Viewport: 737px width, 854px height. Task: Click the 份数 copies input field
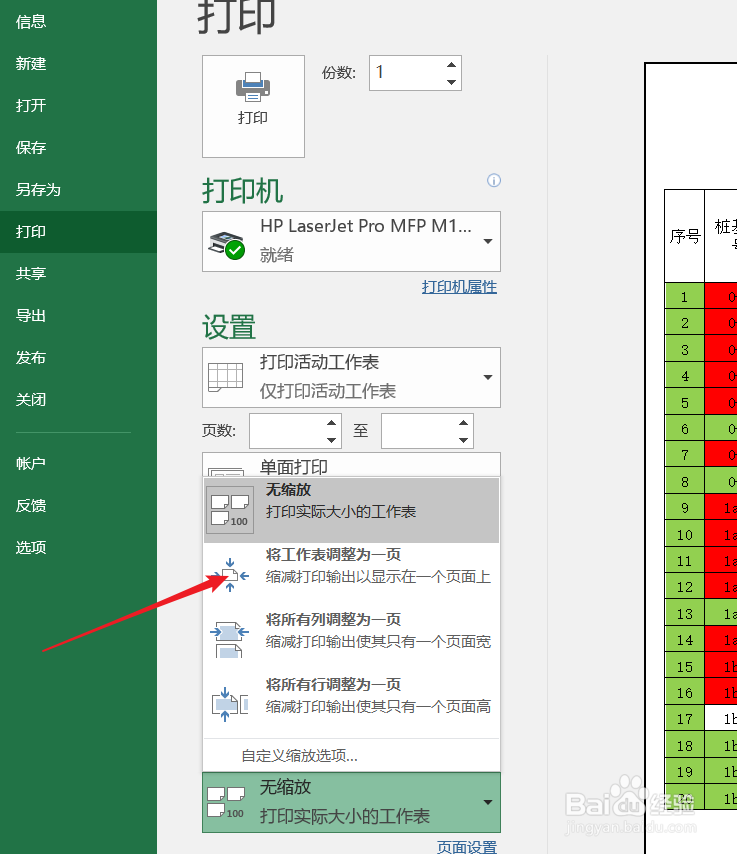pos(407,72)
